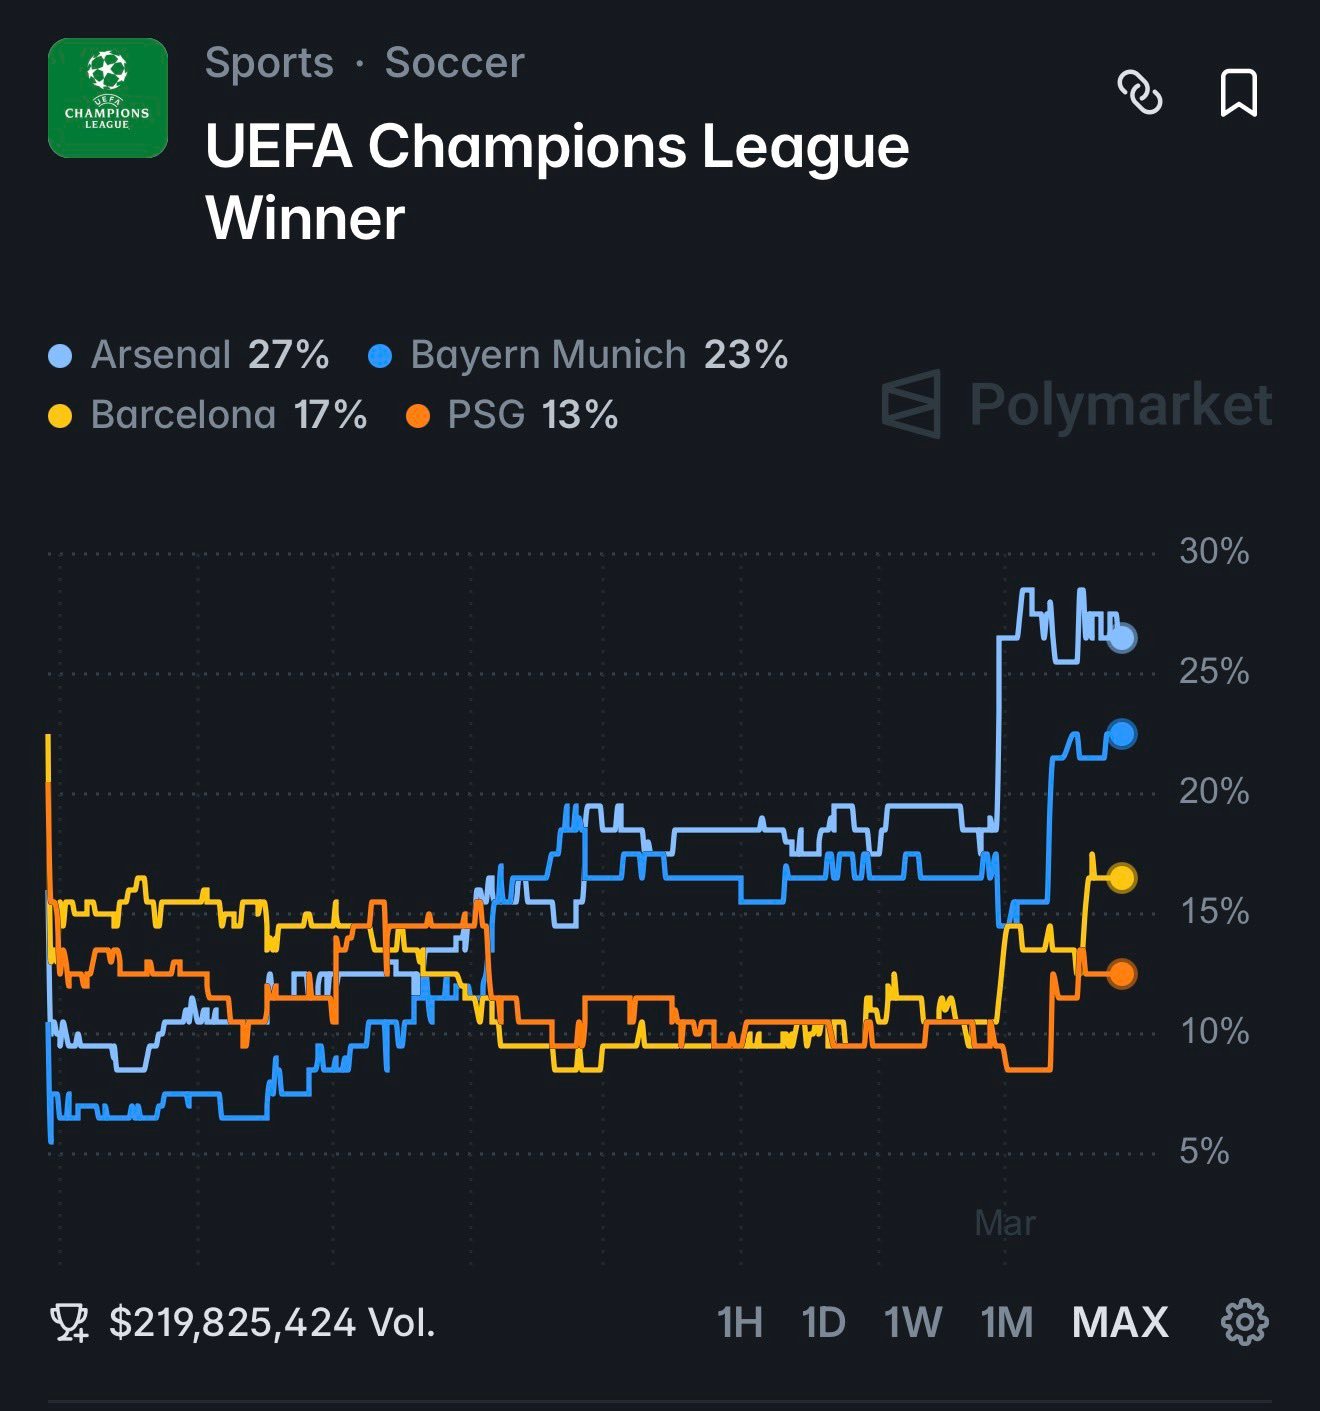The height and width of the screenshot is (1411, 1320).
Task: Click PSG's orange endpoint marker
Action: coord(1121,973)
